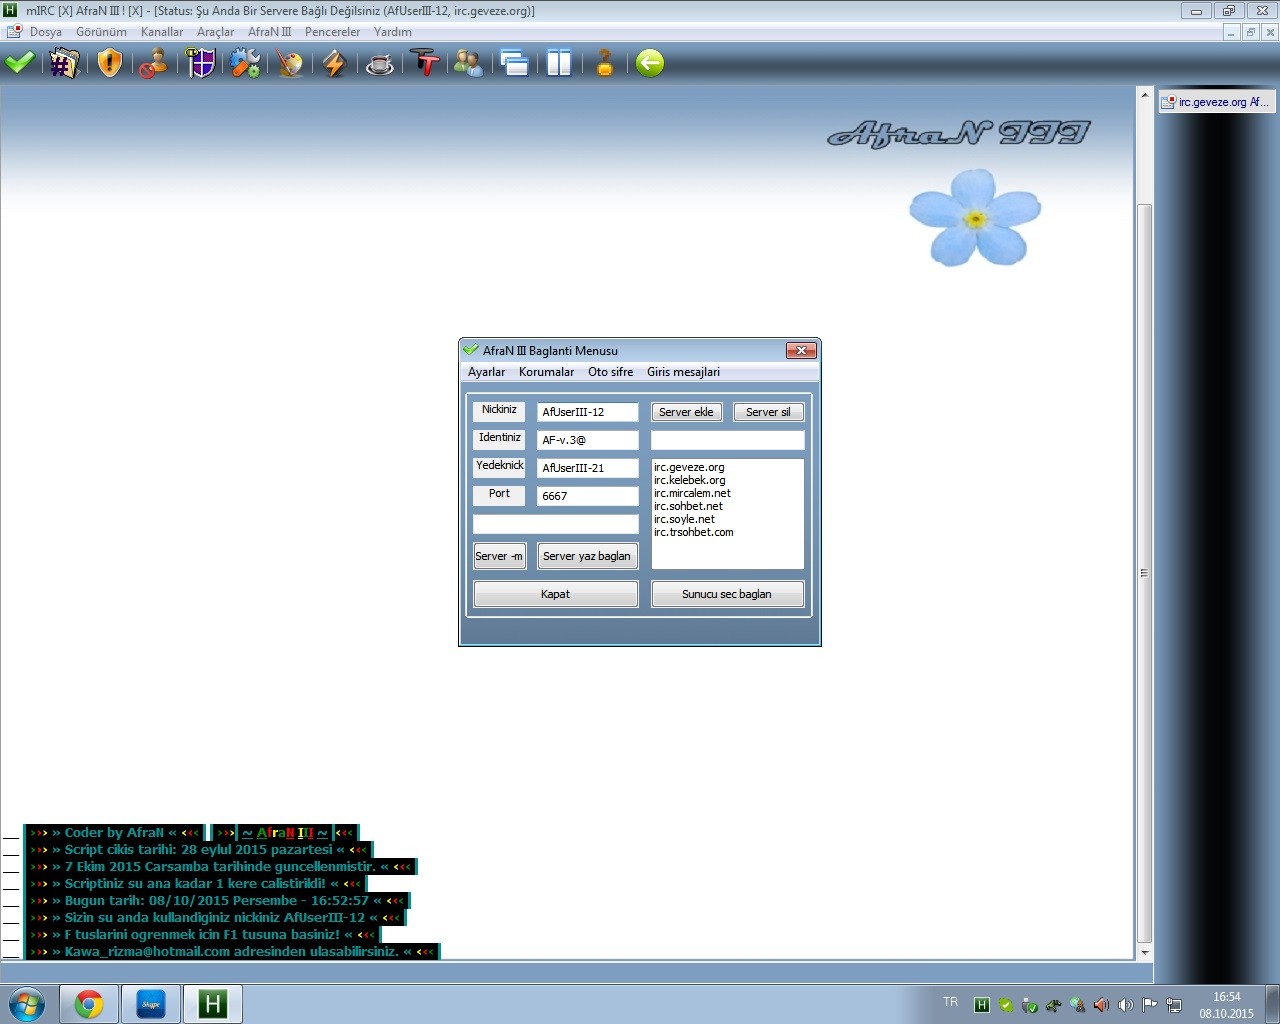Click the Server sil button
Viewport: 1280px width, 1024px height.
[768, 412]
